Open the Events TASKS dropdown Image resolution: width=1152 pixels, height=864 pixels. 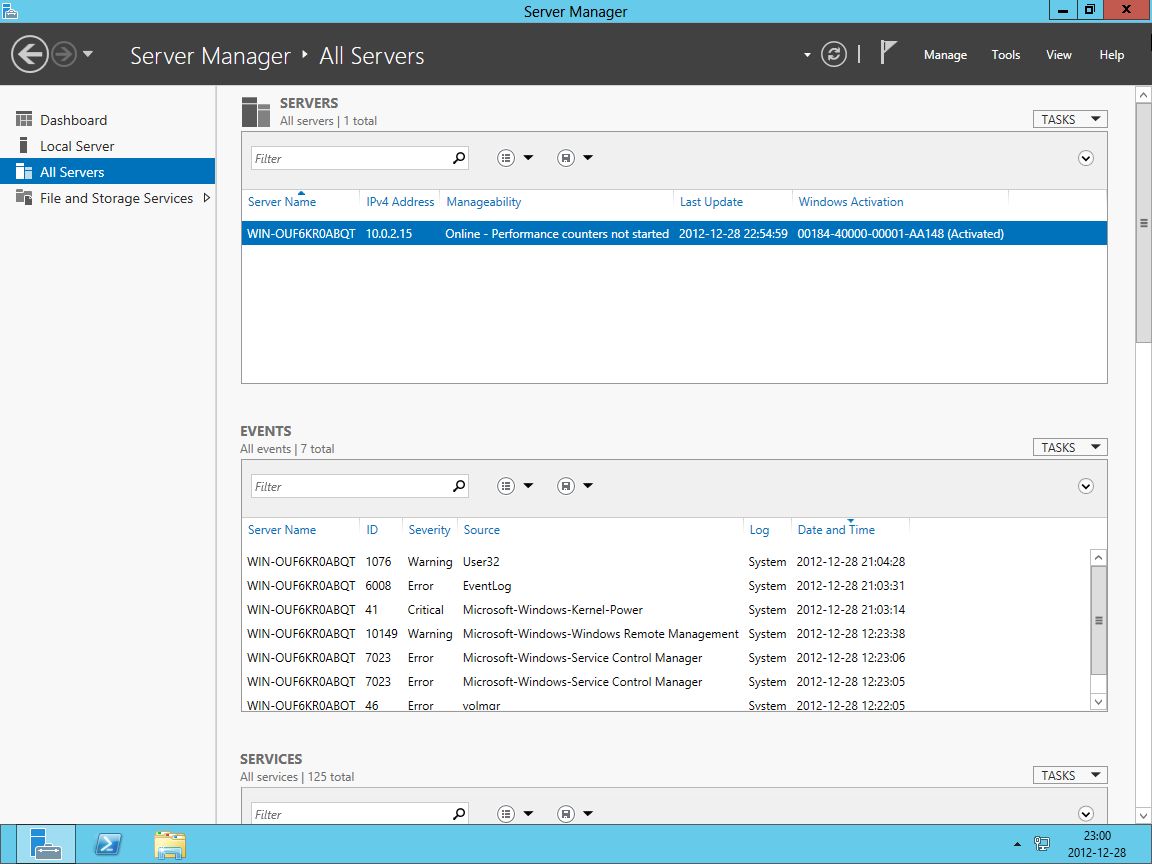1070,447
